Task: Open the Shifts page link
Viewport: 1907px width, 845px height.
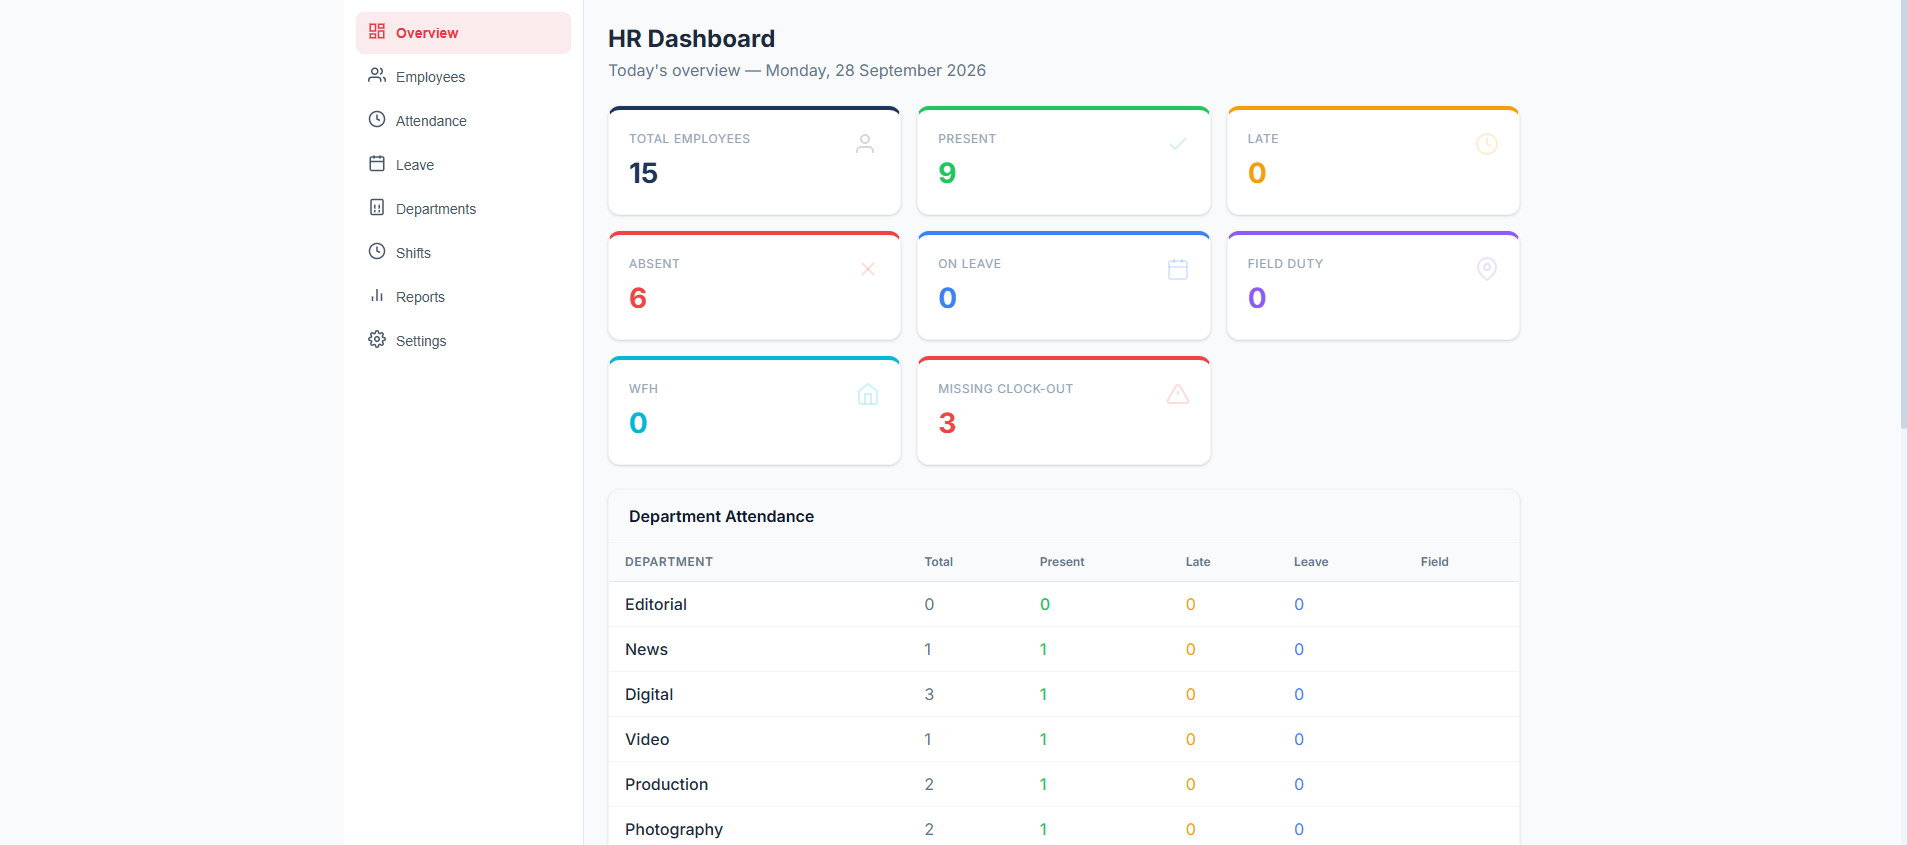Action: pyautogui.click(x=463, y=253)
